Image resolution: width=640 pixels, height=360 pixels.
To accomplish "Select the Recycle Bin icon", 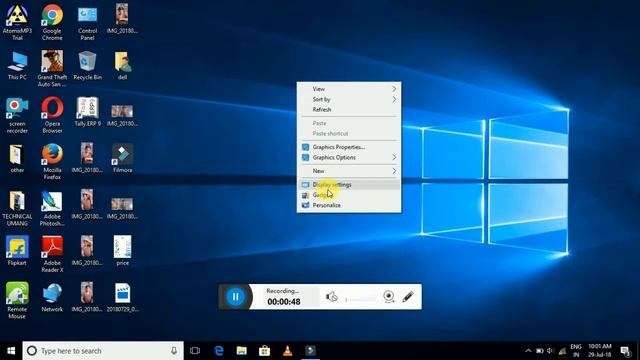I will point(87,65).
